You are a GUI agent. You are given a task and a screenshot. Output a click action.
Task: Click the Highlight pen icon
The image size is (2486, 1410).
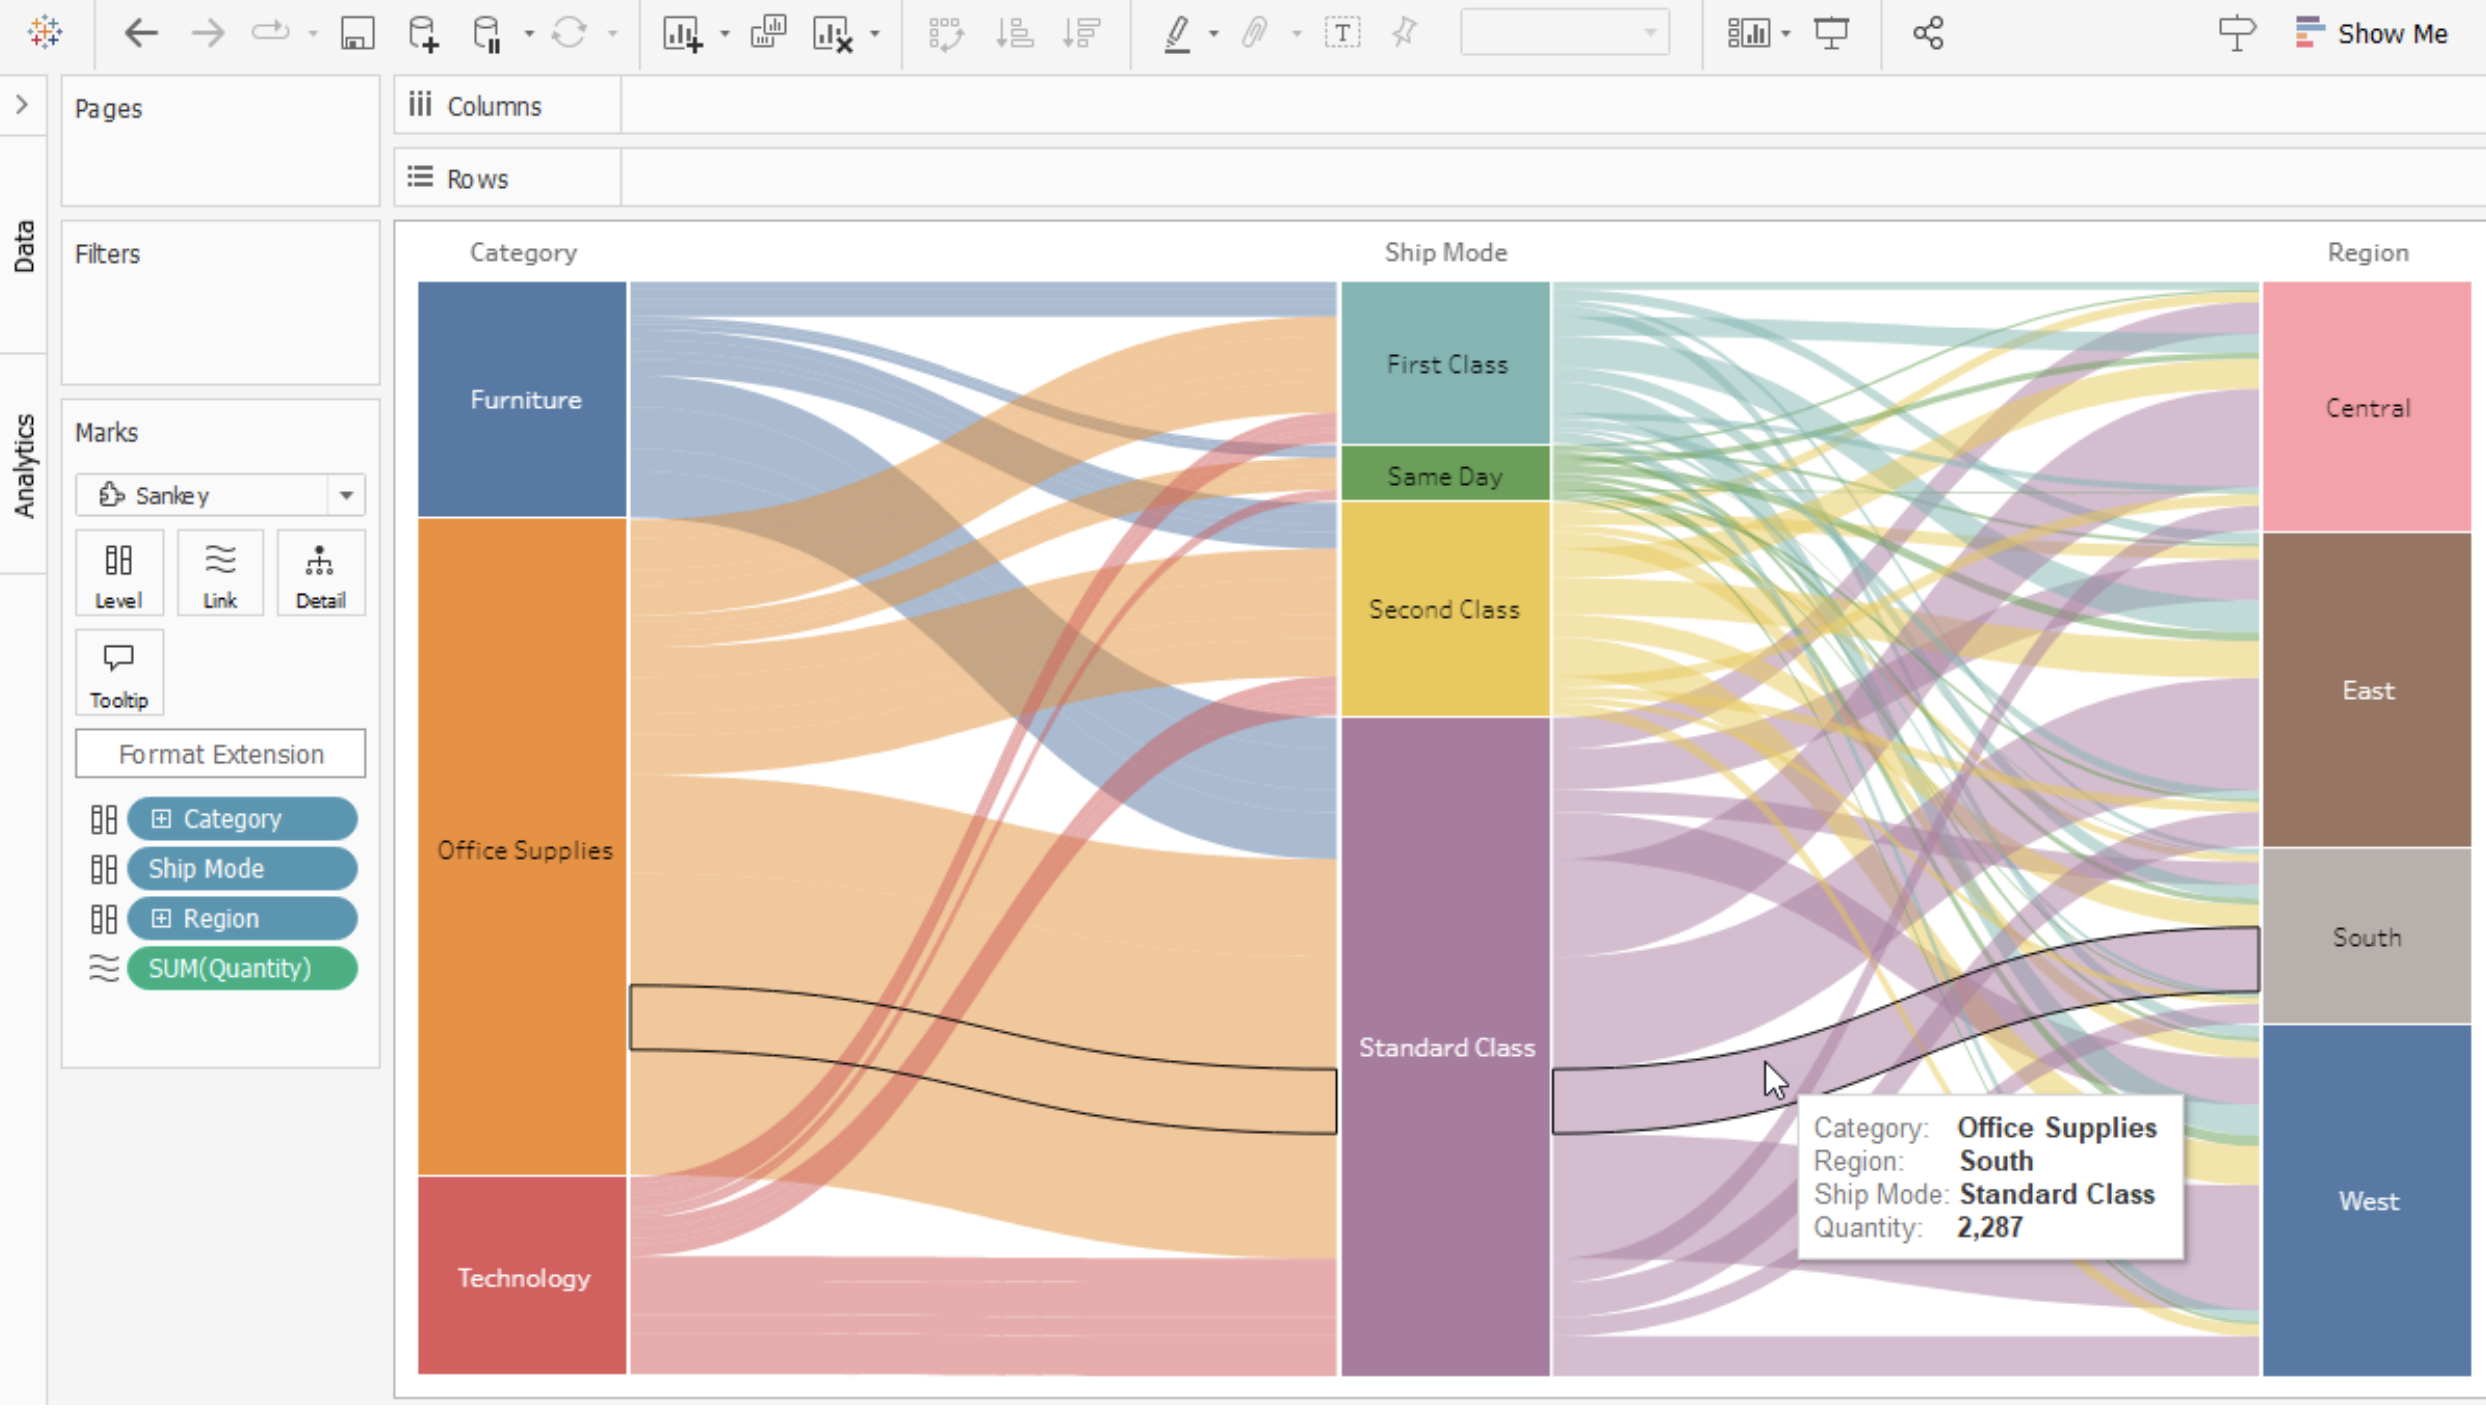(x=1177, y=33)
